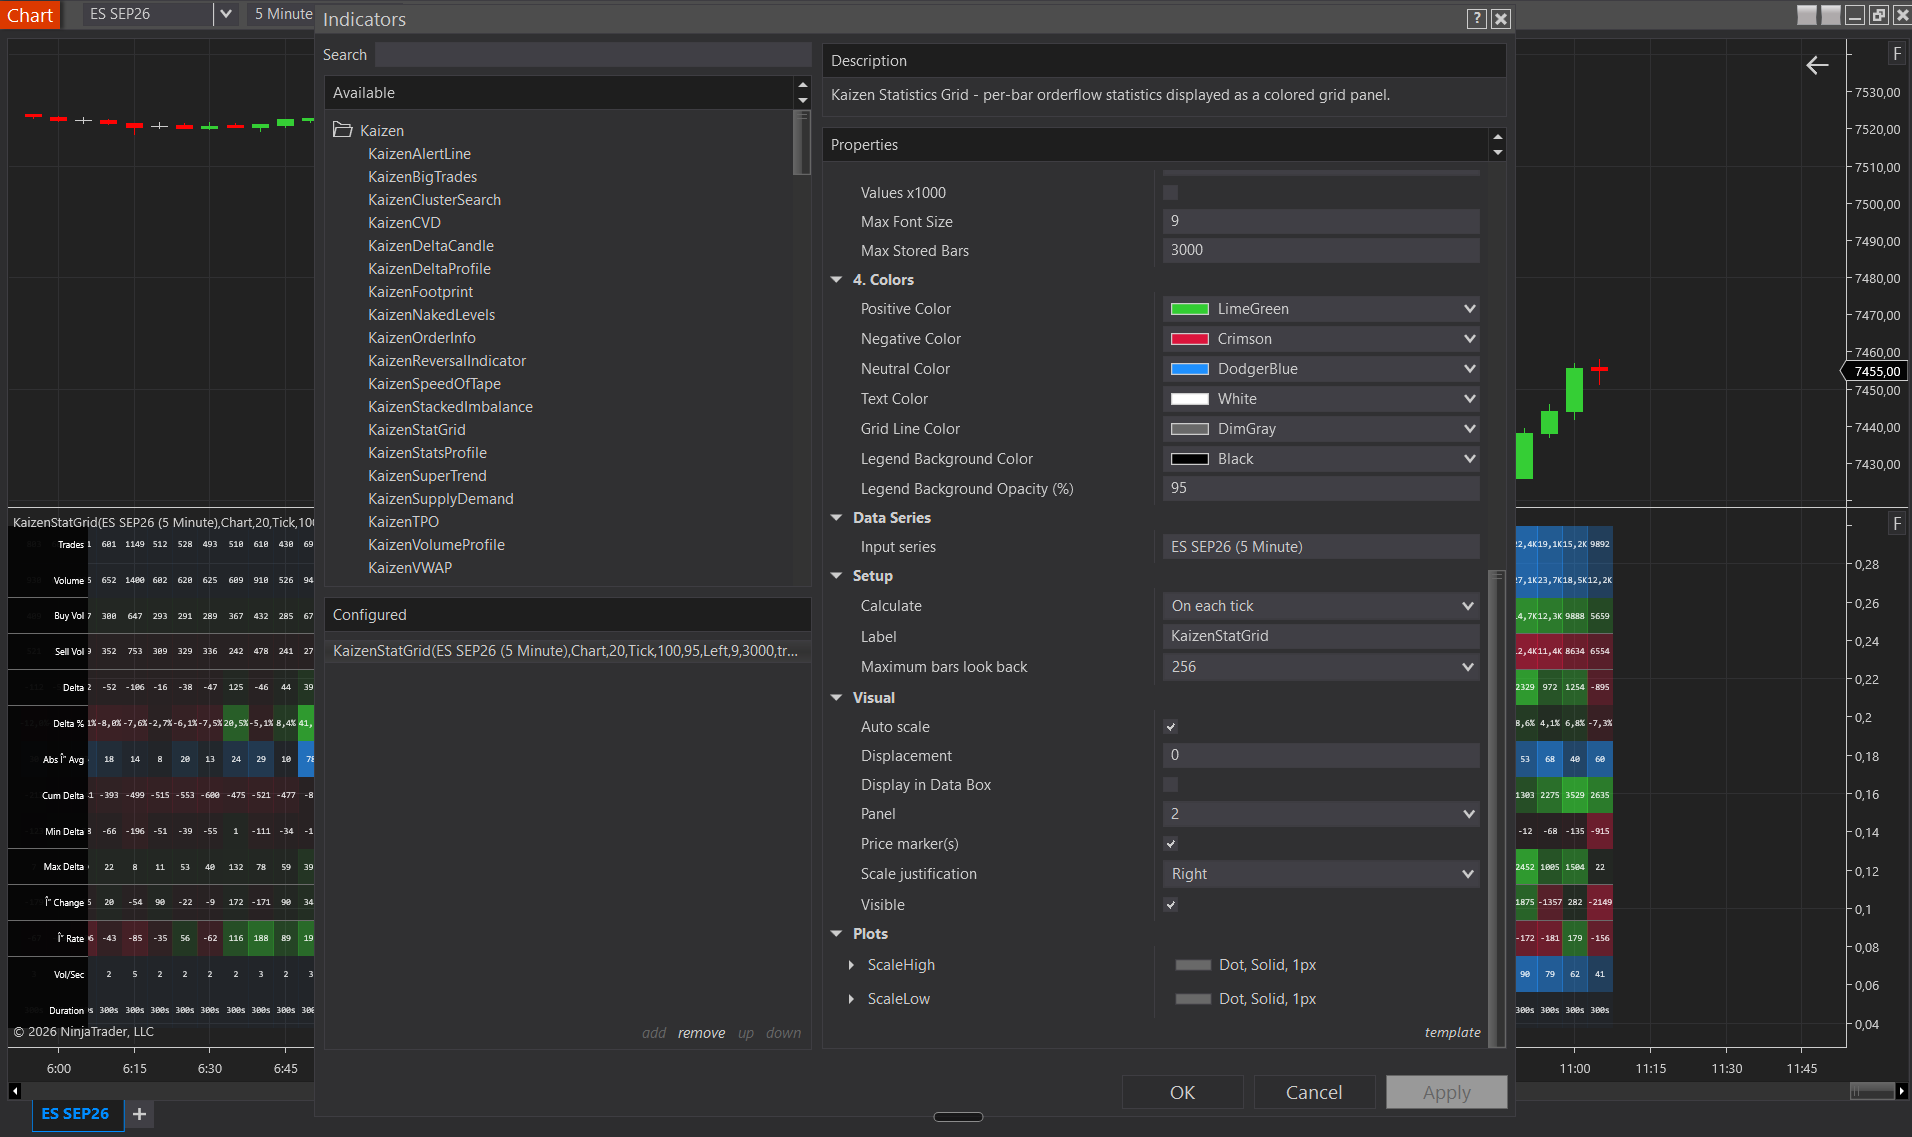Expand the ScaleHigh plot
The width and height of the screenshot is (1912, 1137).
(851, 965)
